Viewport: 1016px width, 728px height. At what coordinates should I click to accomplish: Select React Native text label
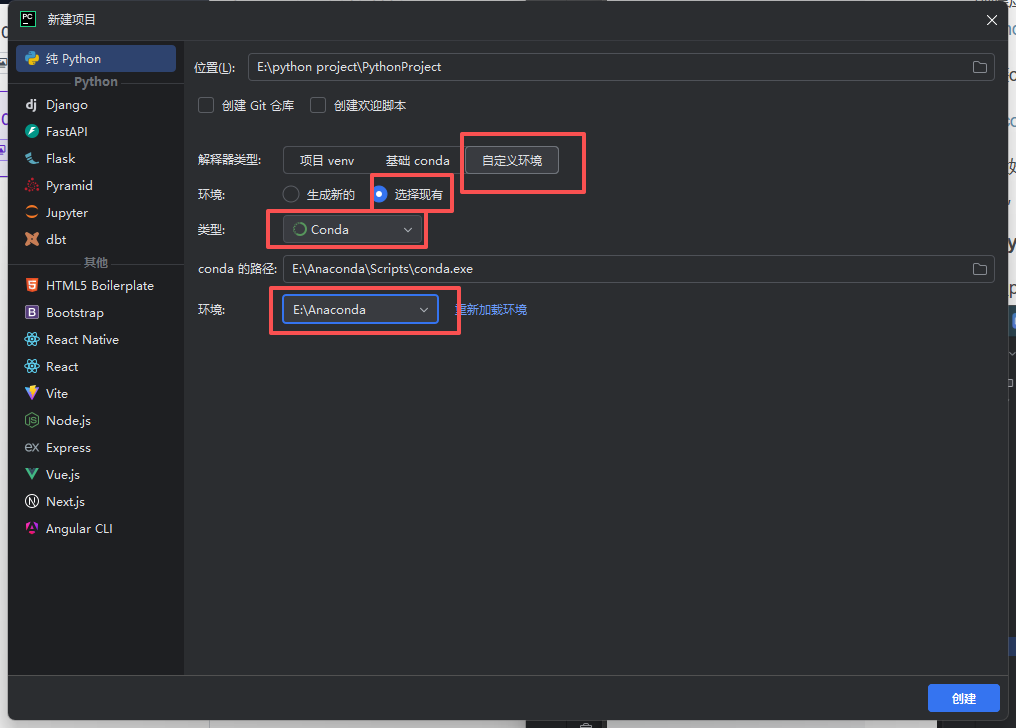pos(82,339)
